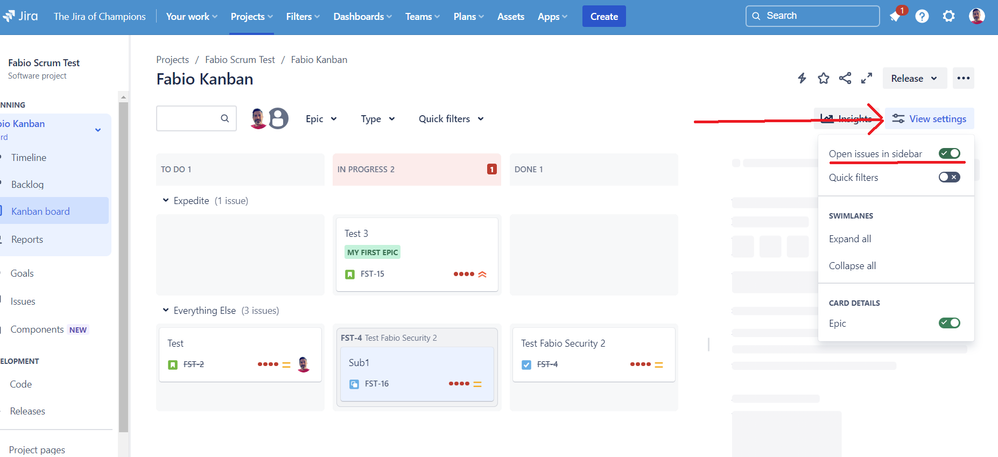Open the Your work dropdown
Screen dimensions: 998x457
(x=191, y=17)
